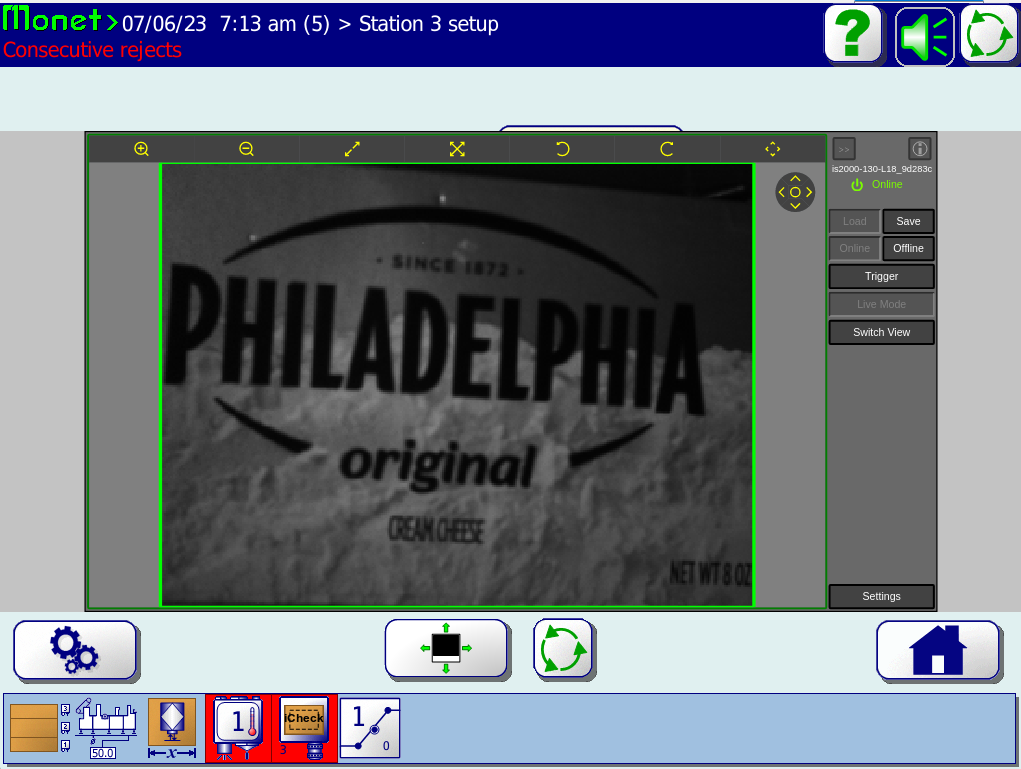1021x769 pixels.
Task: Click the greyed Load button
Action: pos(854,221)
